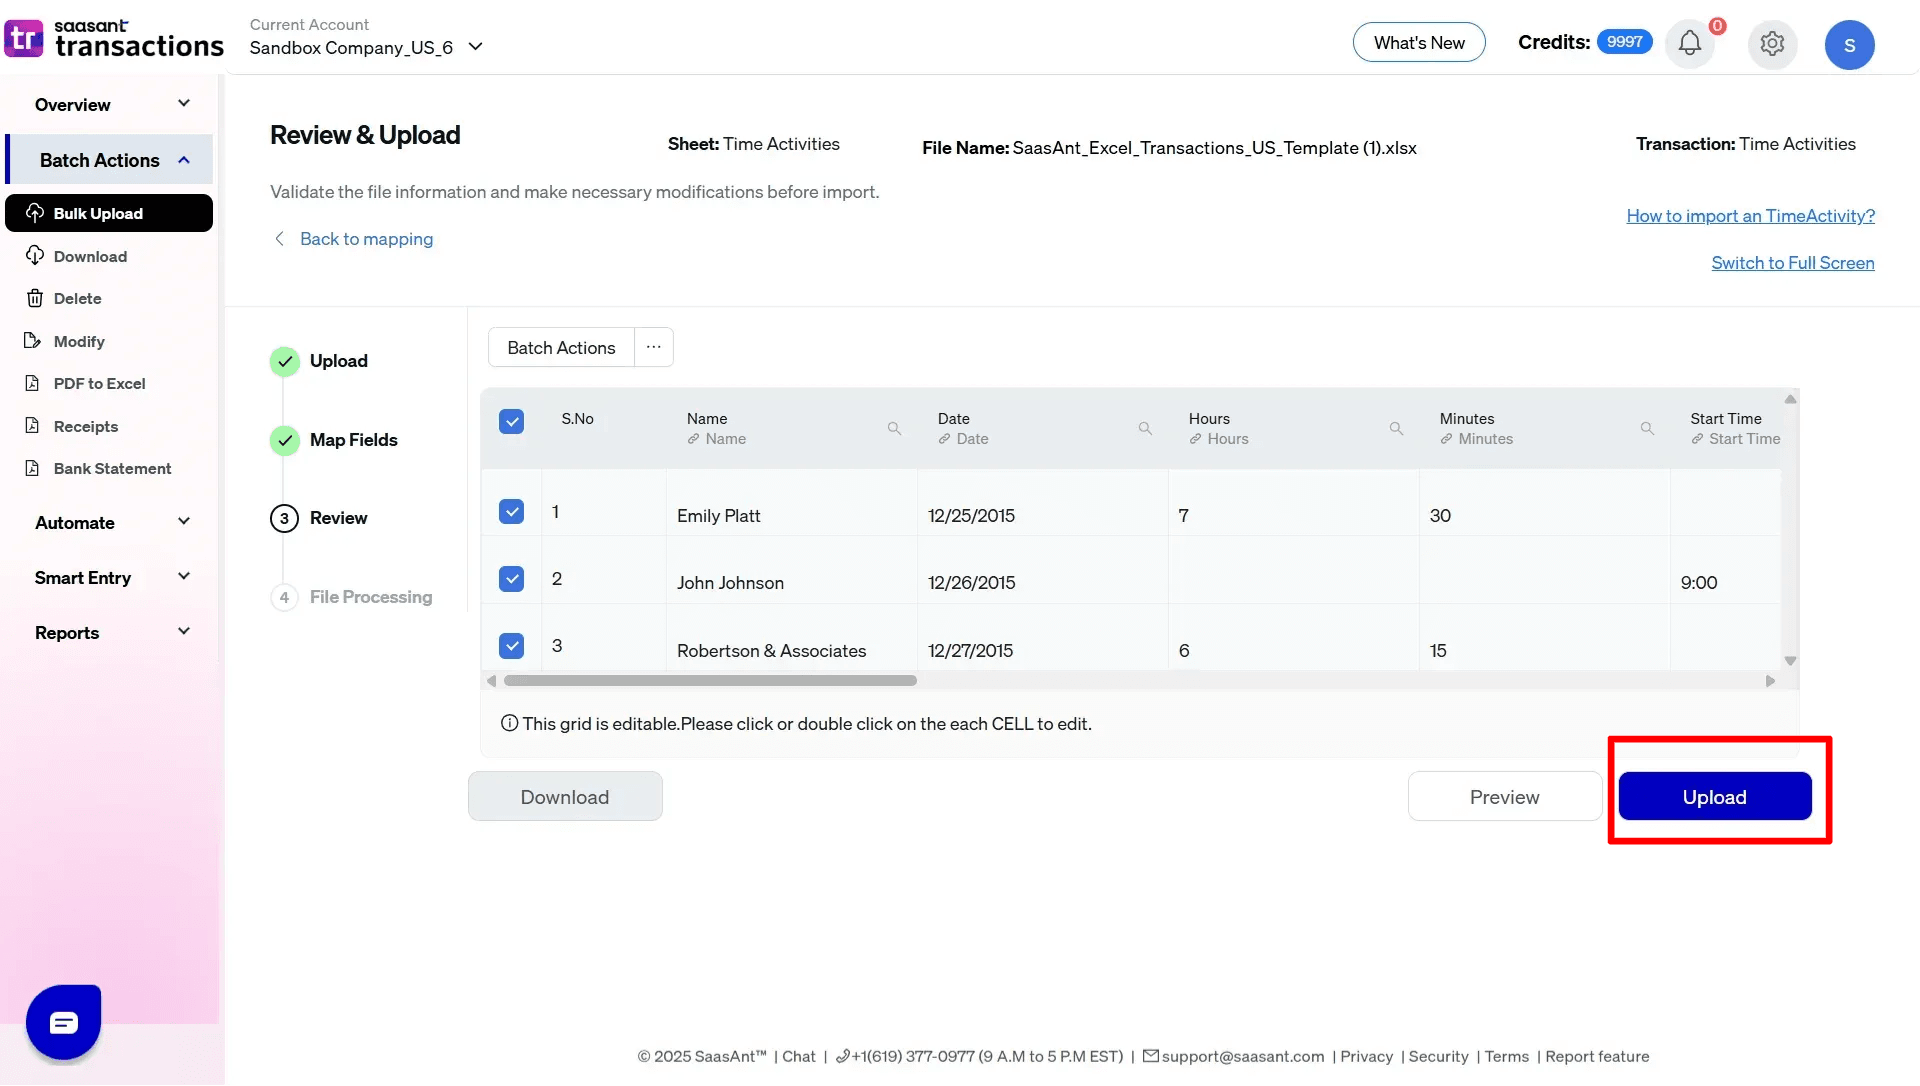1920x1086 pixels.
Task: Click the Report feature footer link
Action: point(1597,1056)
